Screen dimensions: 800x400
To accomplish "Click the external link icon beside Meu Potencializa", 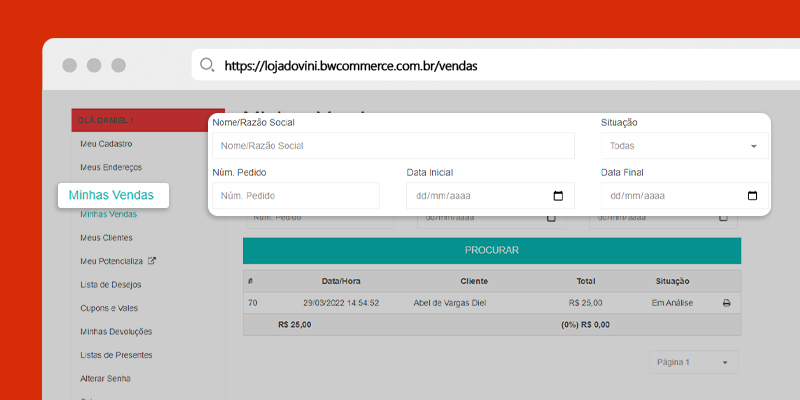I will click(x=152, y=261).
